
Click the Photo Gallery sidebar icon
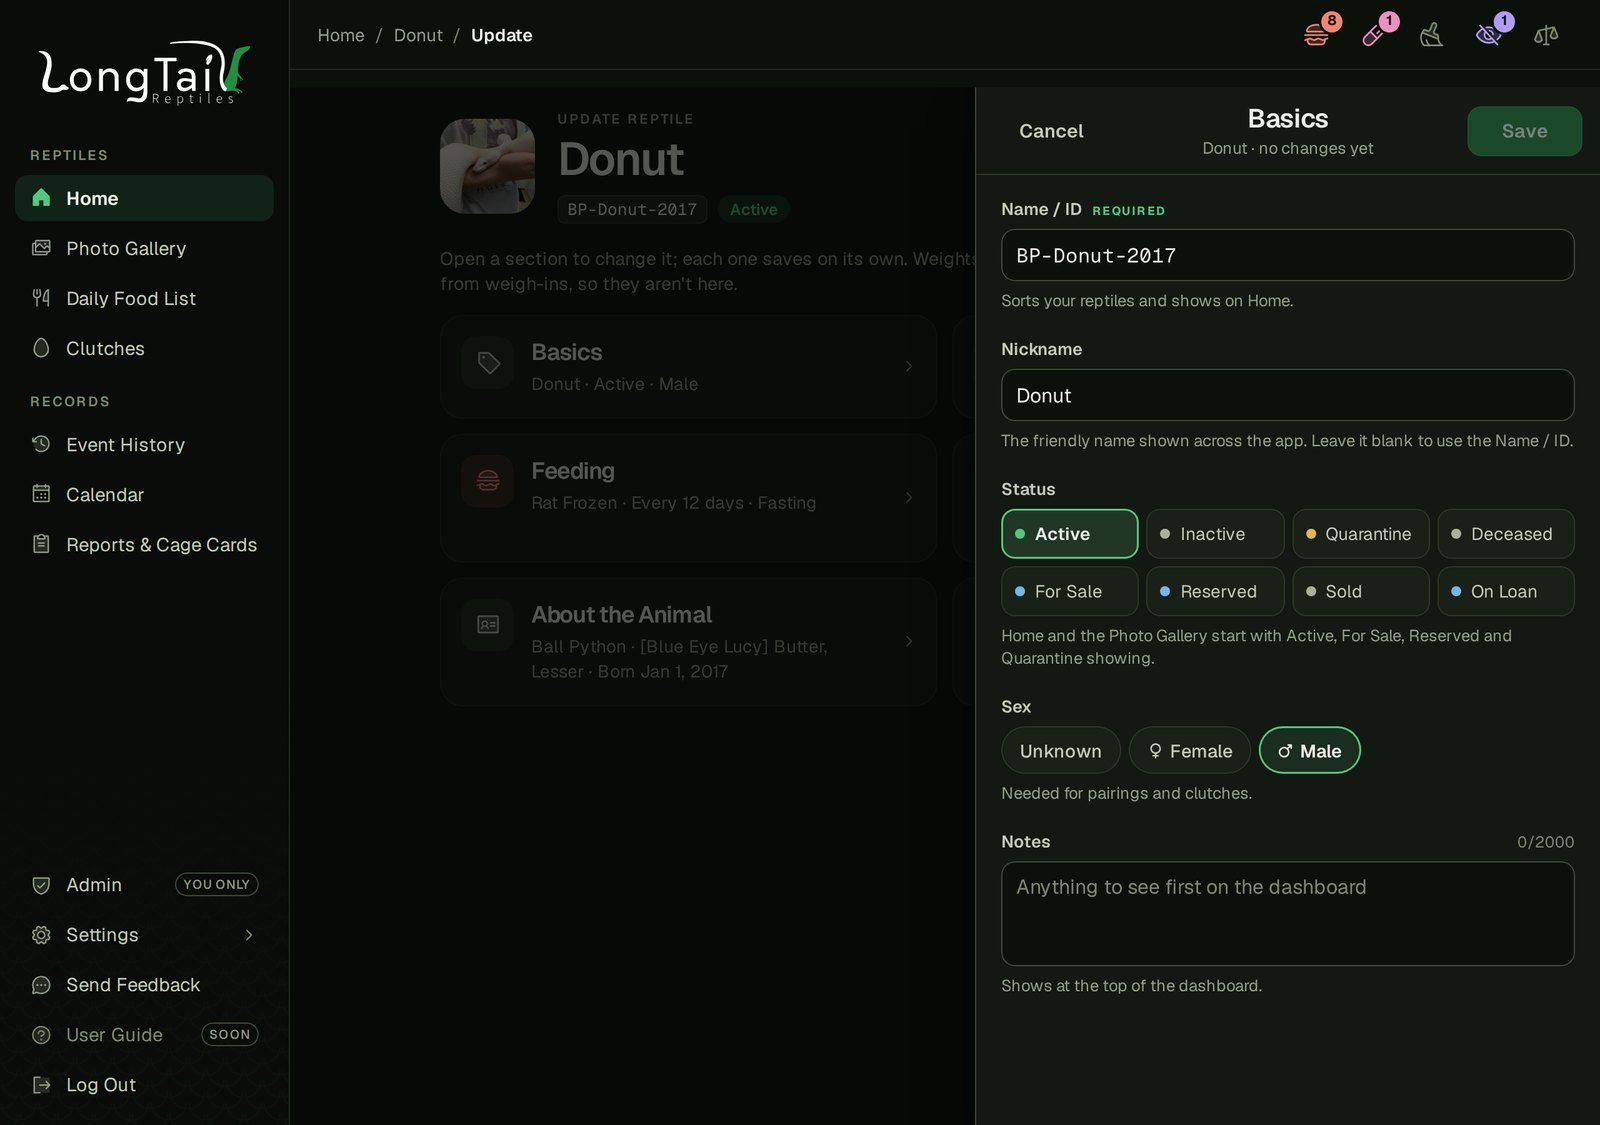click(41, 248)
